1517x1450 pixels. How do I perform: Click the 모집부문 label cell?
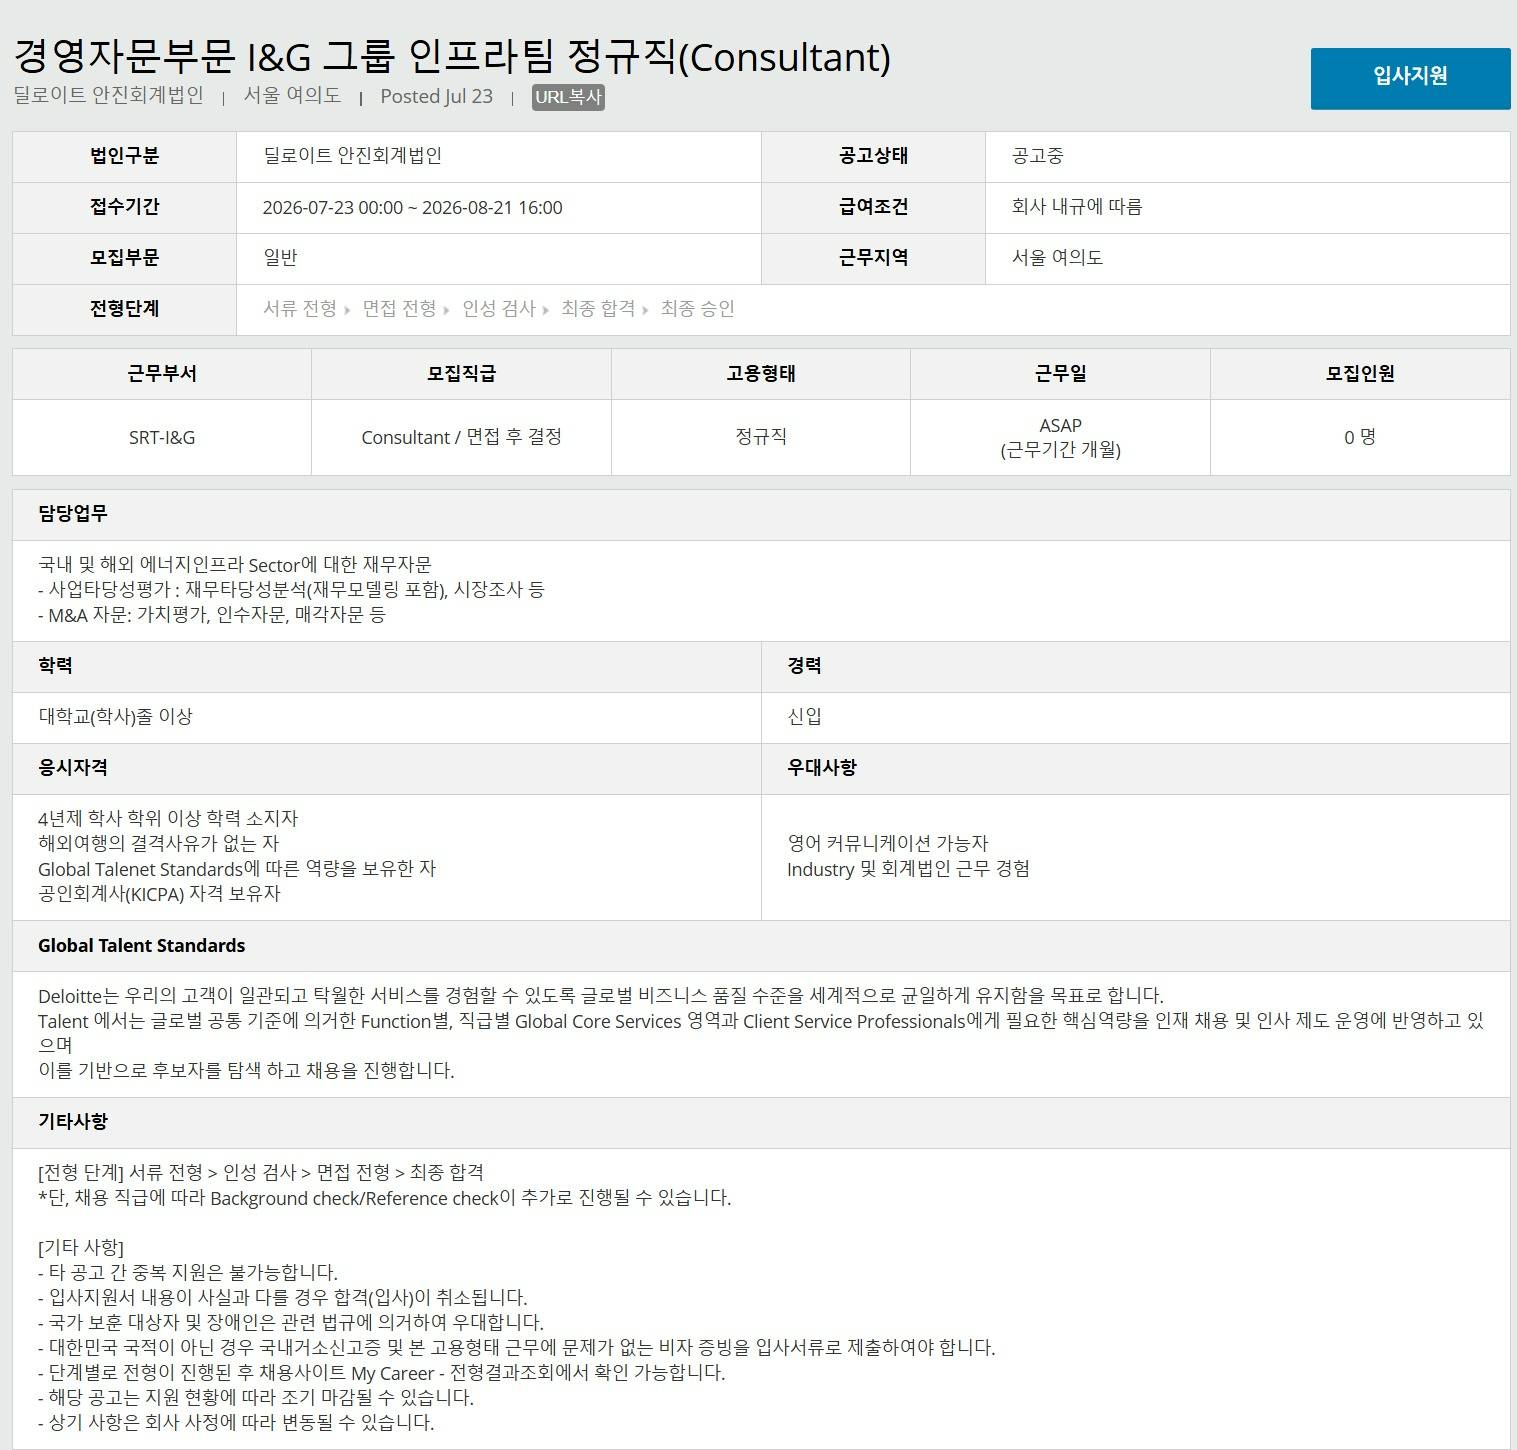pos(124,258)
